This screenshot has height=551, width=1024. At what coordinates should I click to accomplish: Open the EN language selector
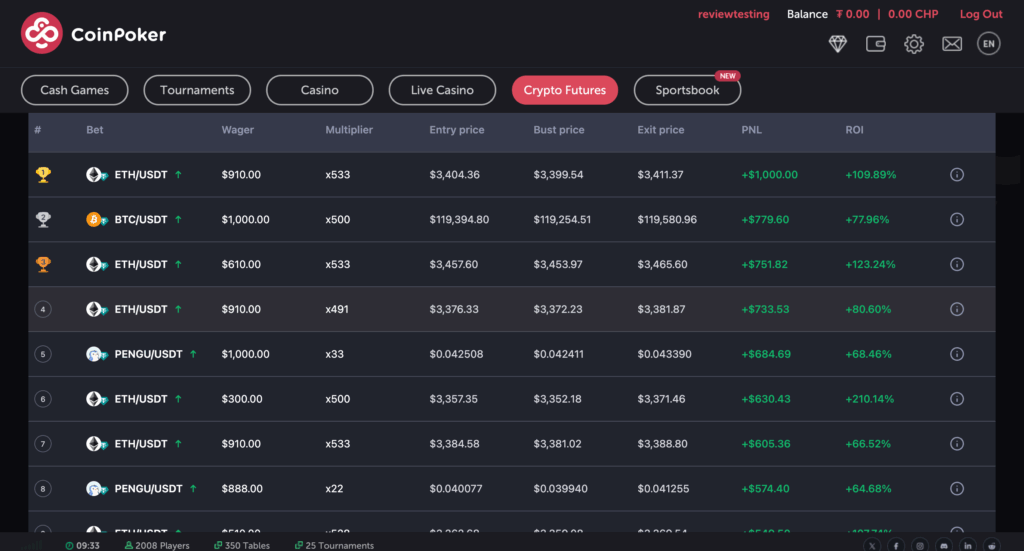(989, 44)
